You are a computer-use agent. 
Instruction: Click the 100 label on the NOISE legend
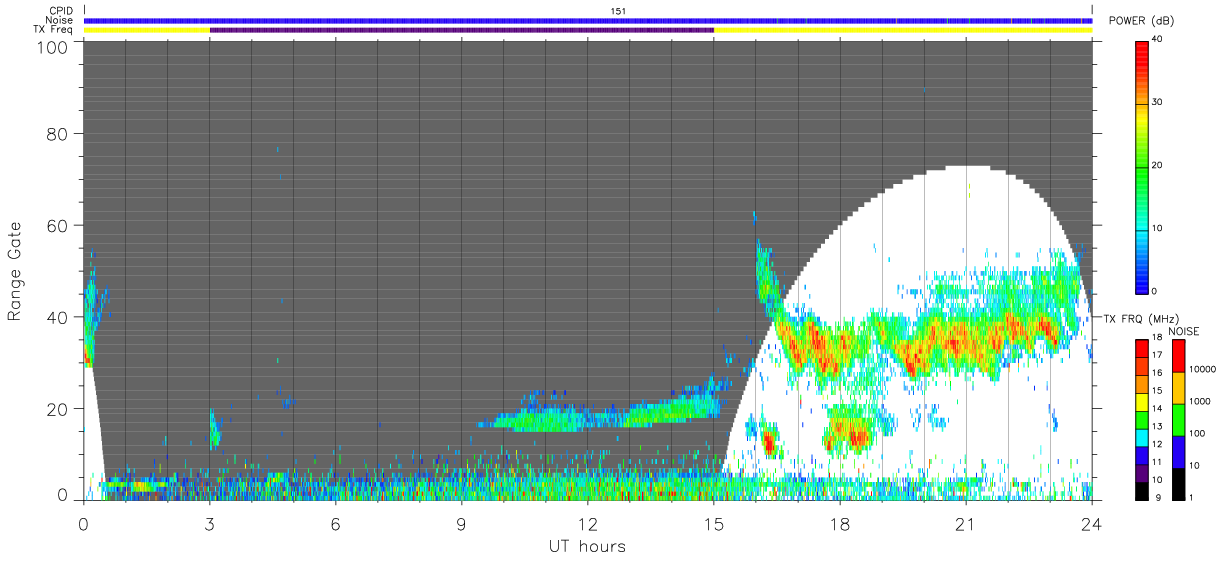[1198, 433]
